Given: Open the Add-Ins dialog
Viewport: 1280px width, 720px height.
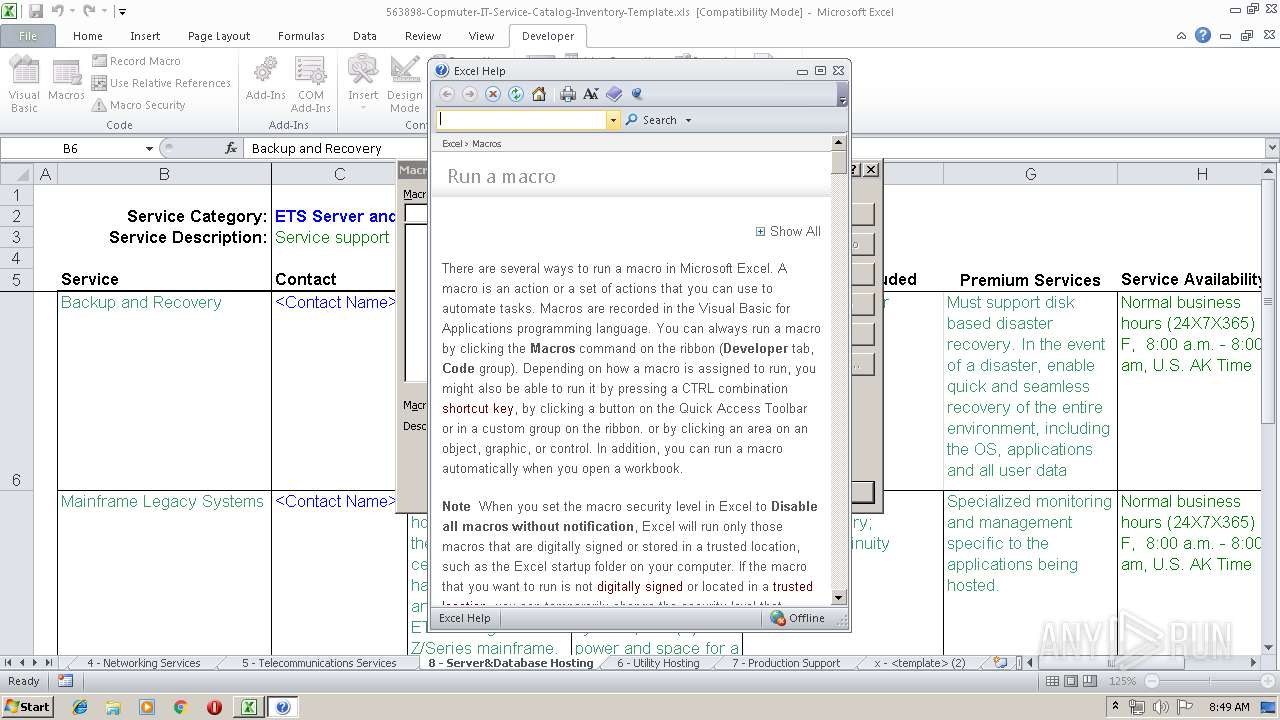Looking at the screenshot, I should coord(265,80).
